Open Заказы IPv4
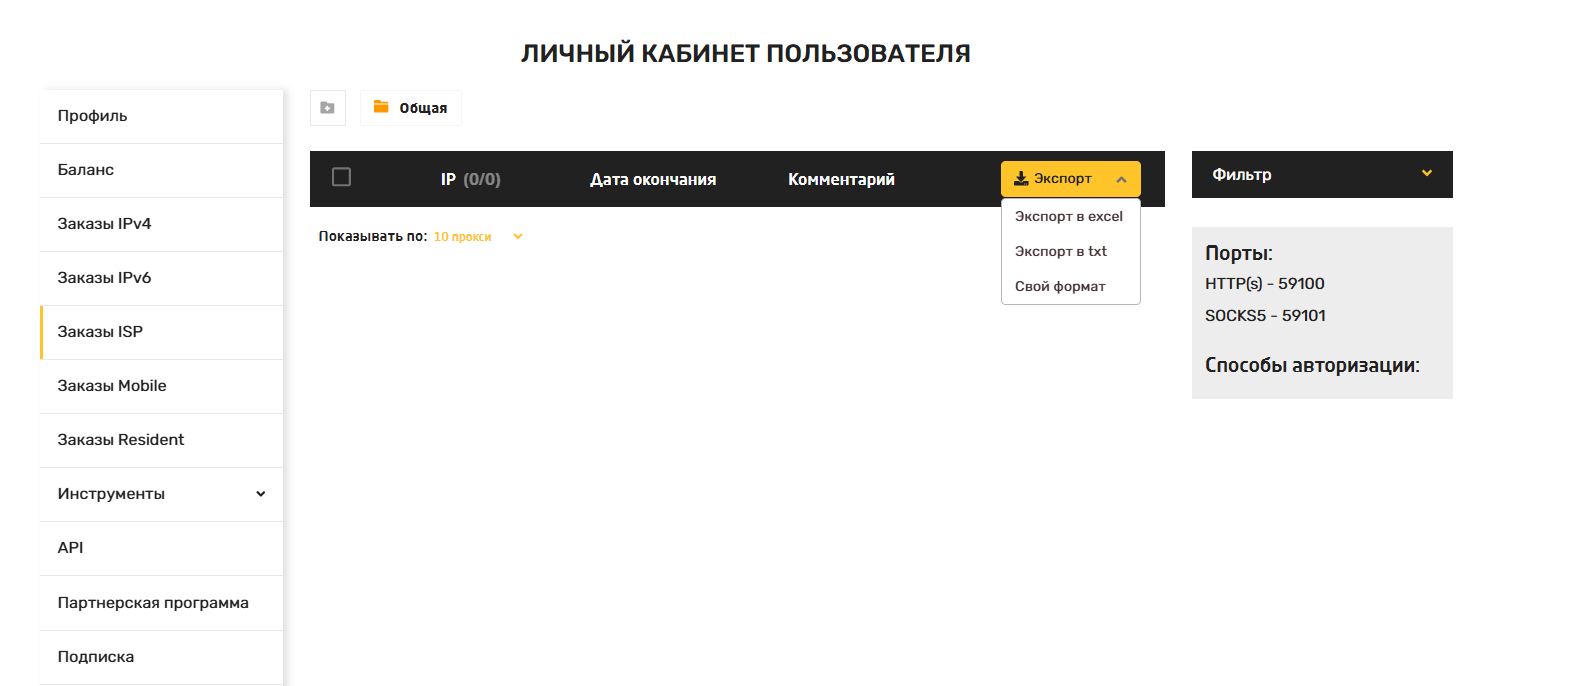Viewport: 1574px width, 686px height. pos(161,224)
